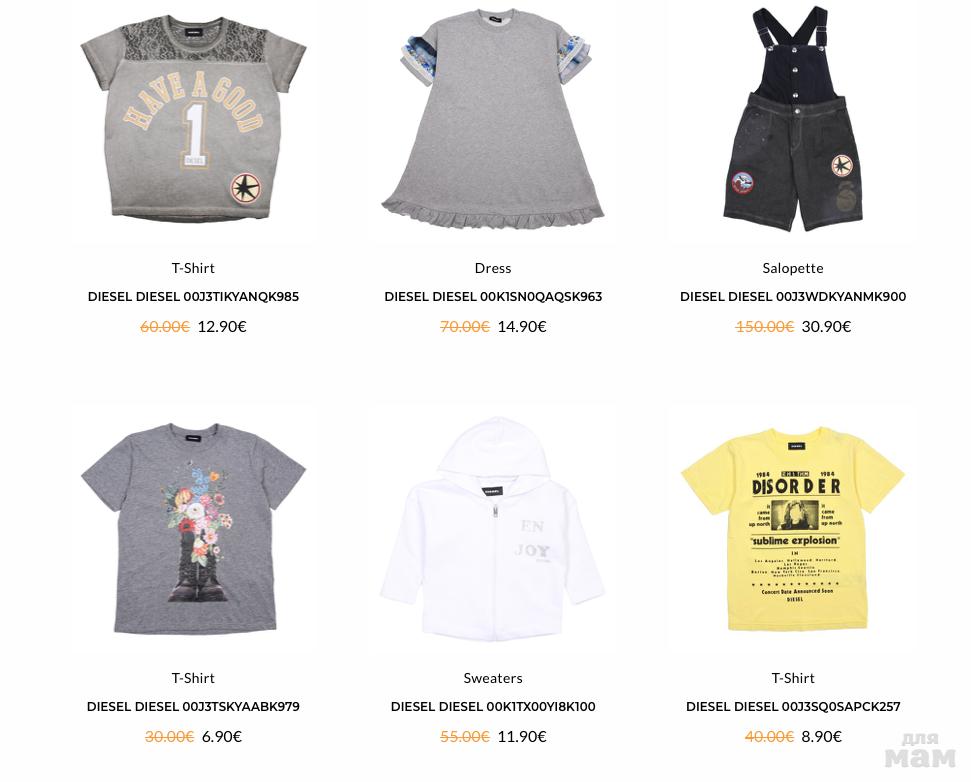This screenshot has height=782, width=971.
Task: Click the crossed-out 70.00€ price
Action: pyautogui.click(x=464, y=326)
